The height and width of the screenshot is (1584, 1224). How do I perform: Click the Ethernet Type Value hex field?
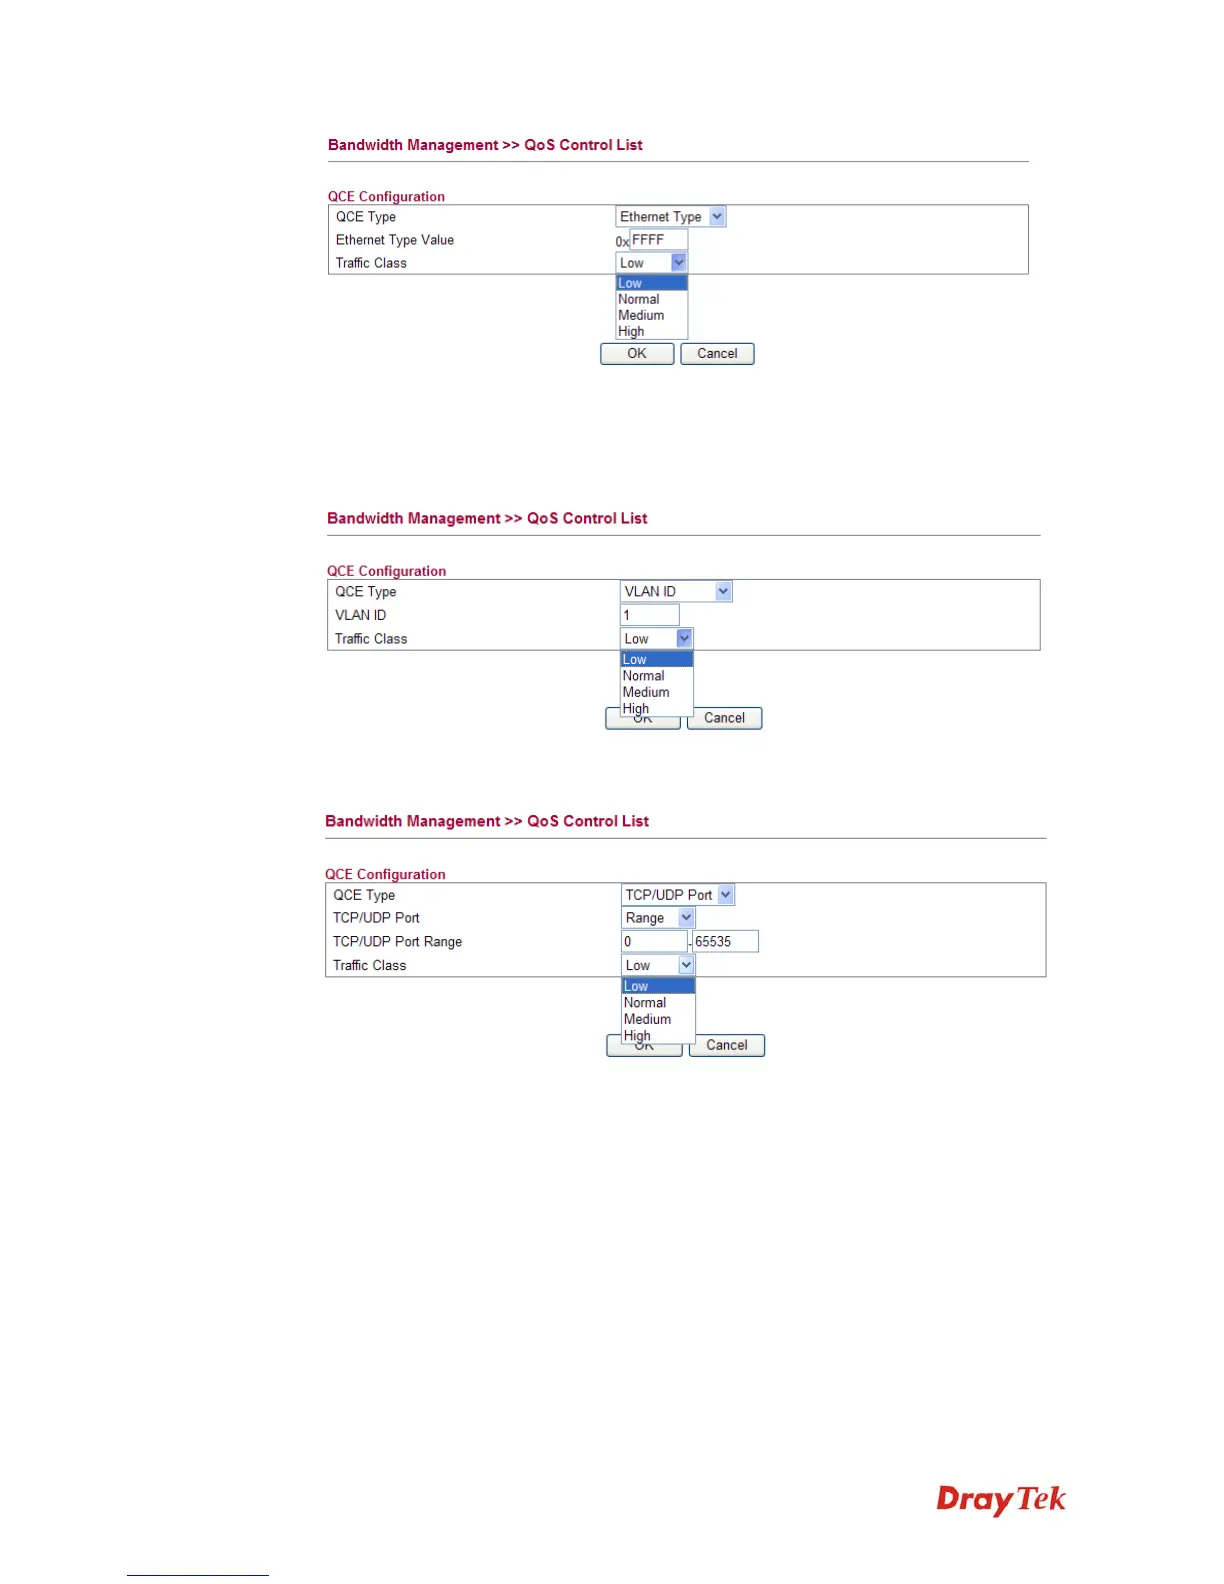[x=658, y=240]
